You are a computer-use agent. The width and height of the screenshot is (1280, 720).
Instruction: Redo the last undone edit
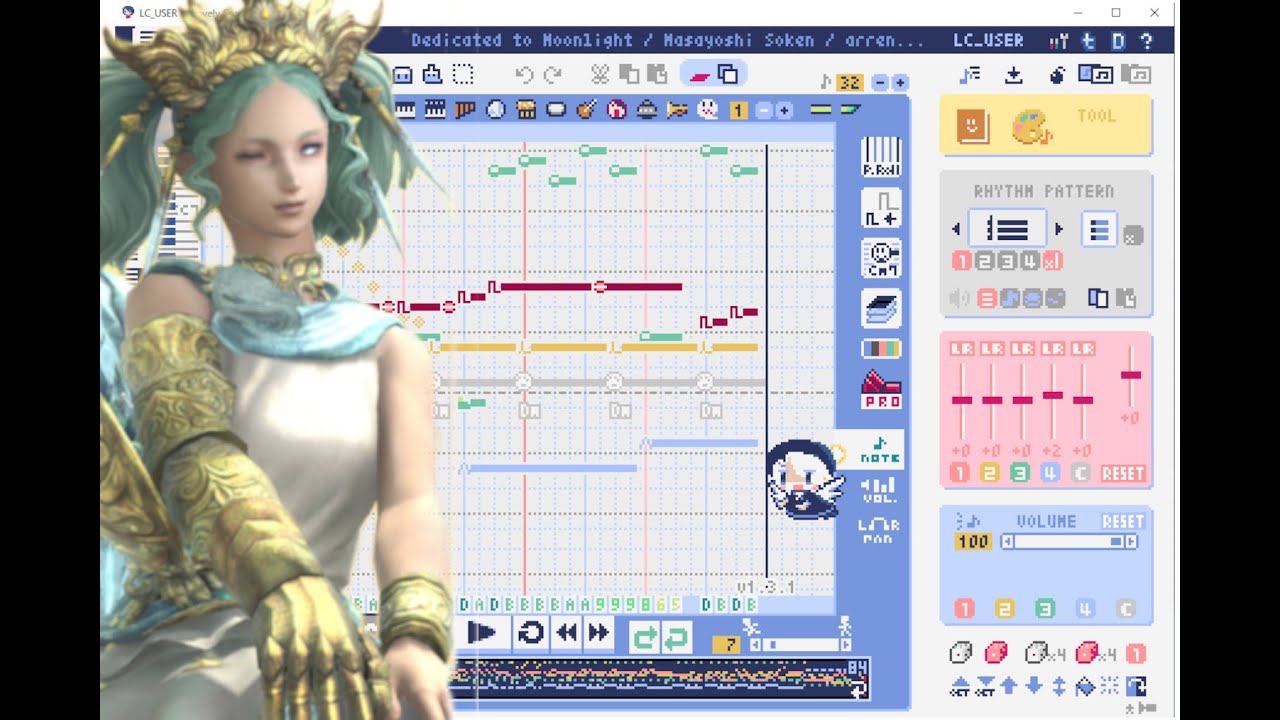pyautogui.click(x=552, y=74)
